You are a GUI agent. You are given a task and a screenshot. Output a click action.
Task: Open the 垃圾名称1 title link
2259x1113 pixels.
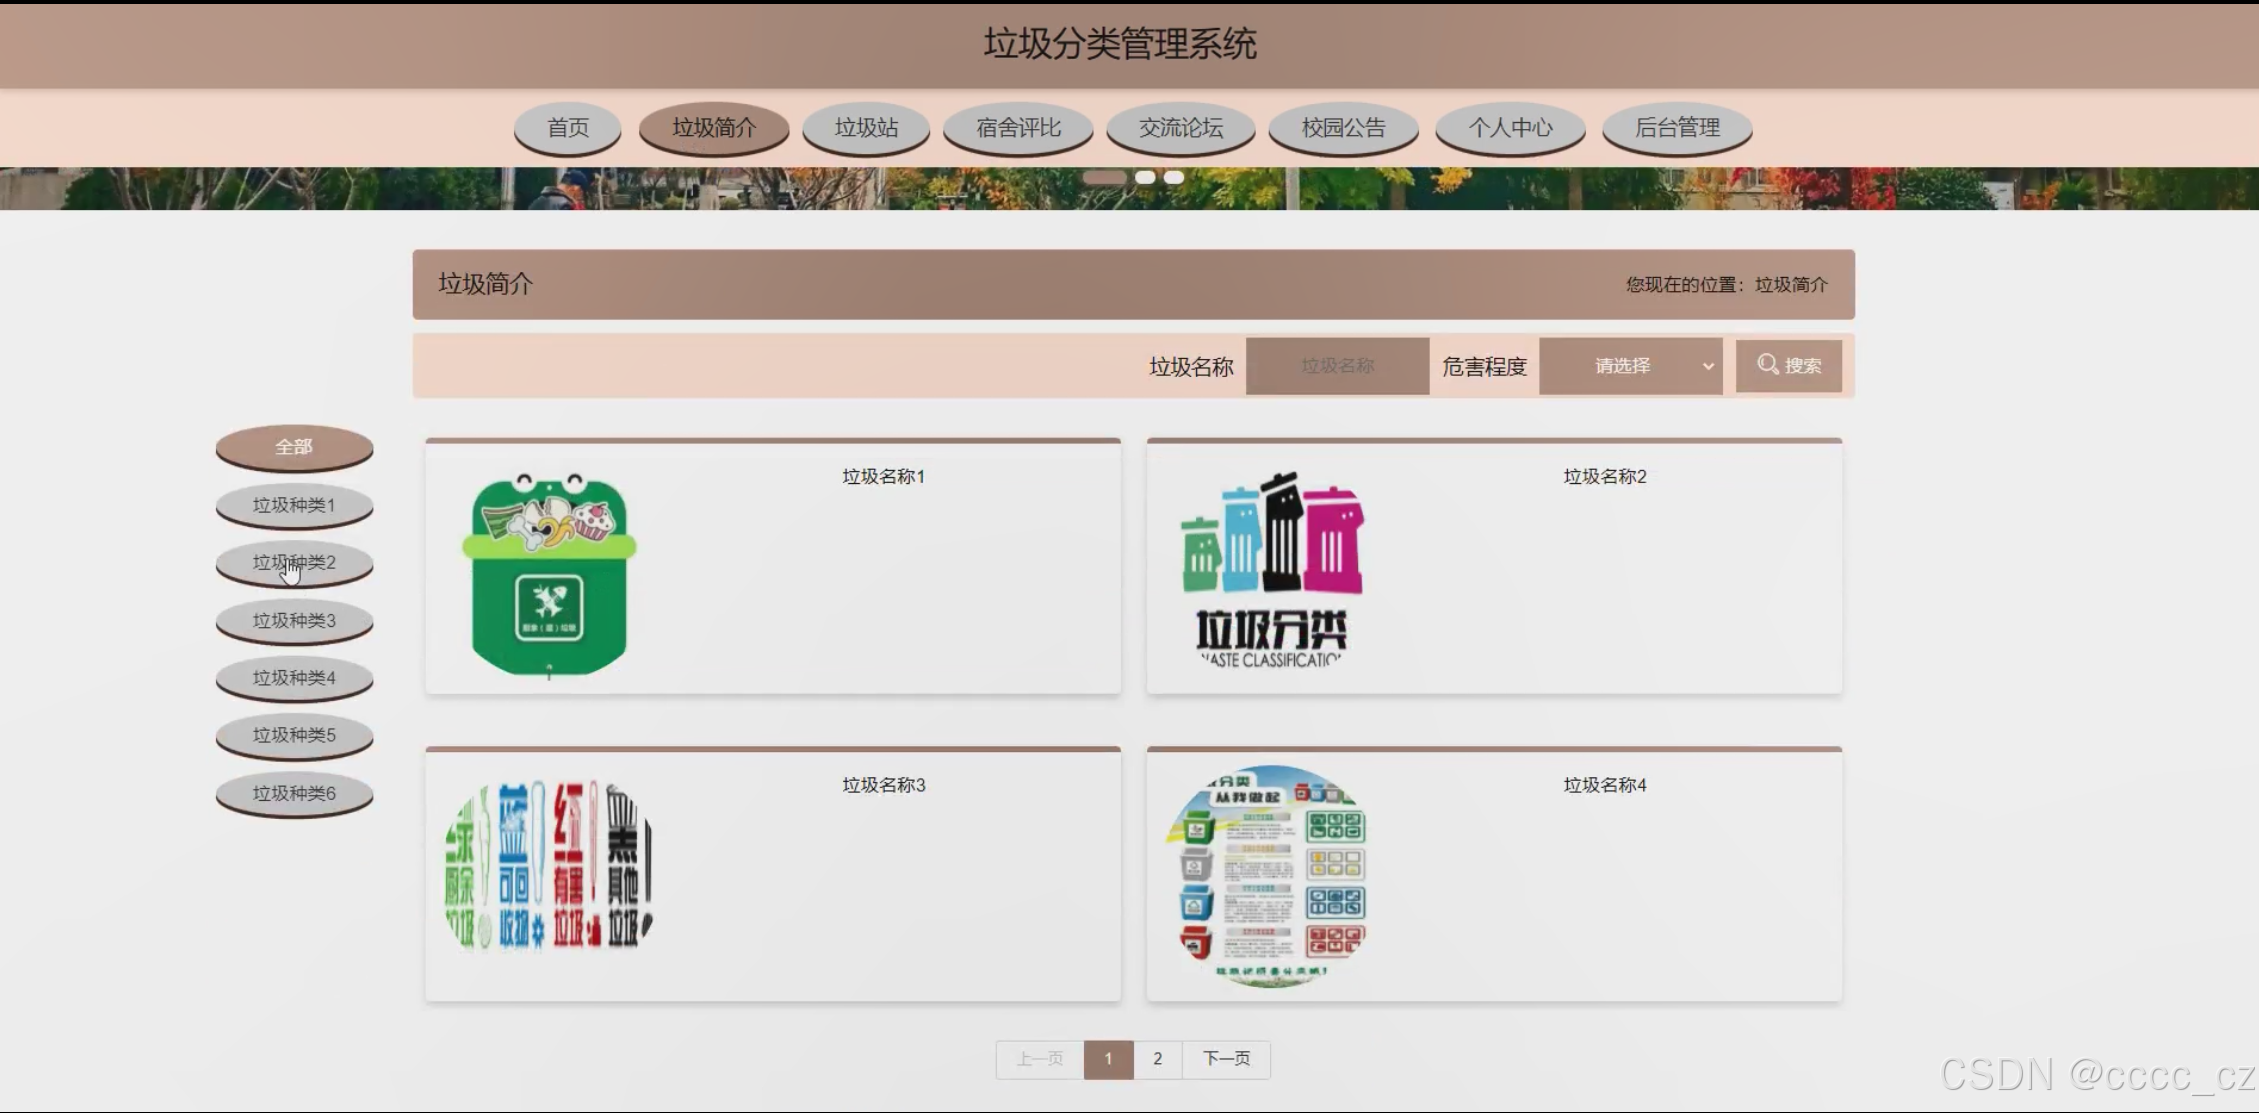(x=883, y=477)
